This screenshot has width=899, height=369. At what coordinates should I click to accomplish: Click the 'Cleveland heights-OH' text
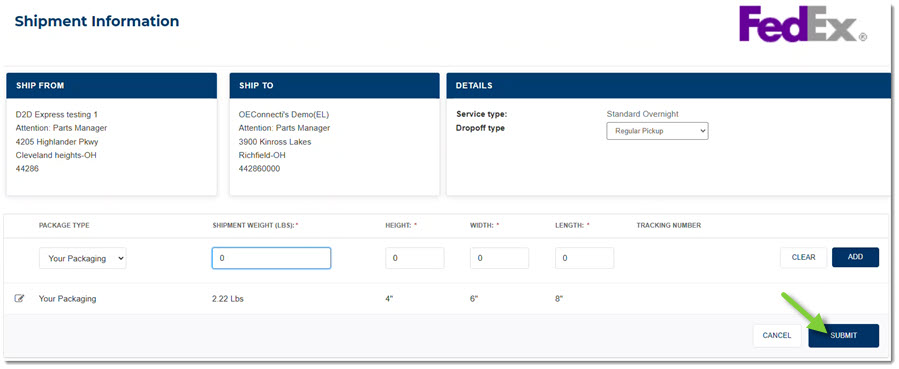point(56,155)
